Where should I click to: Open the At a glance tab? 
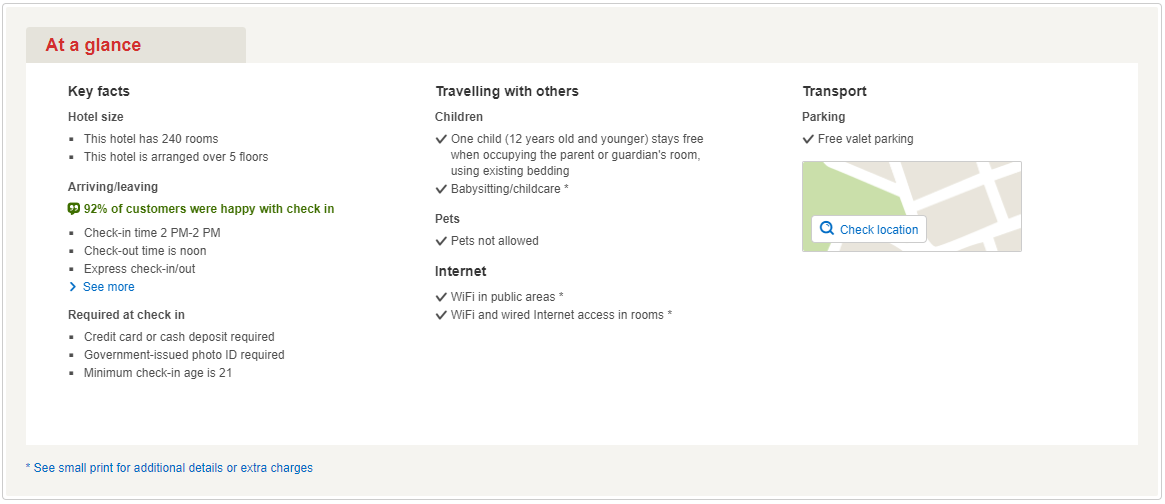(x=93, y=45)
